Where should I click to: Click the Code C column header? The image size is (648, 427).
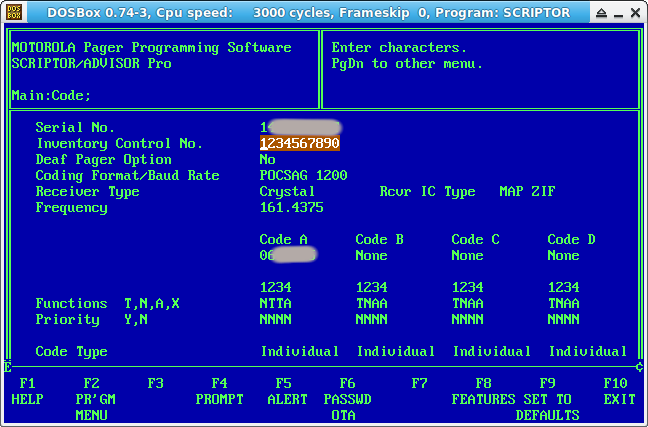point(475,239)
